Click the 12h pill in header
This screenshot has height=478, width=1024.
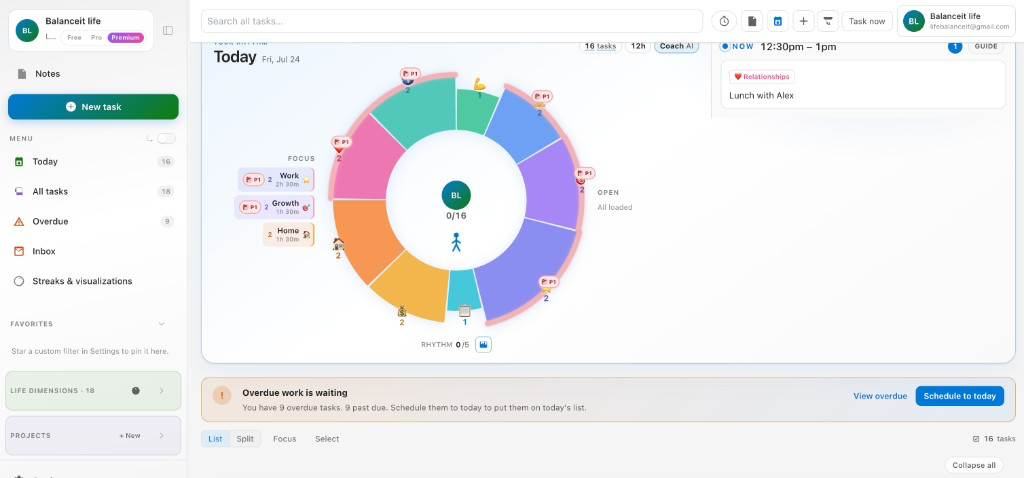(x=637, y=46)
